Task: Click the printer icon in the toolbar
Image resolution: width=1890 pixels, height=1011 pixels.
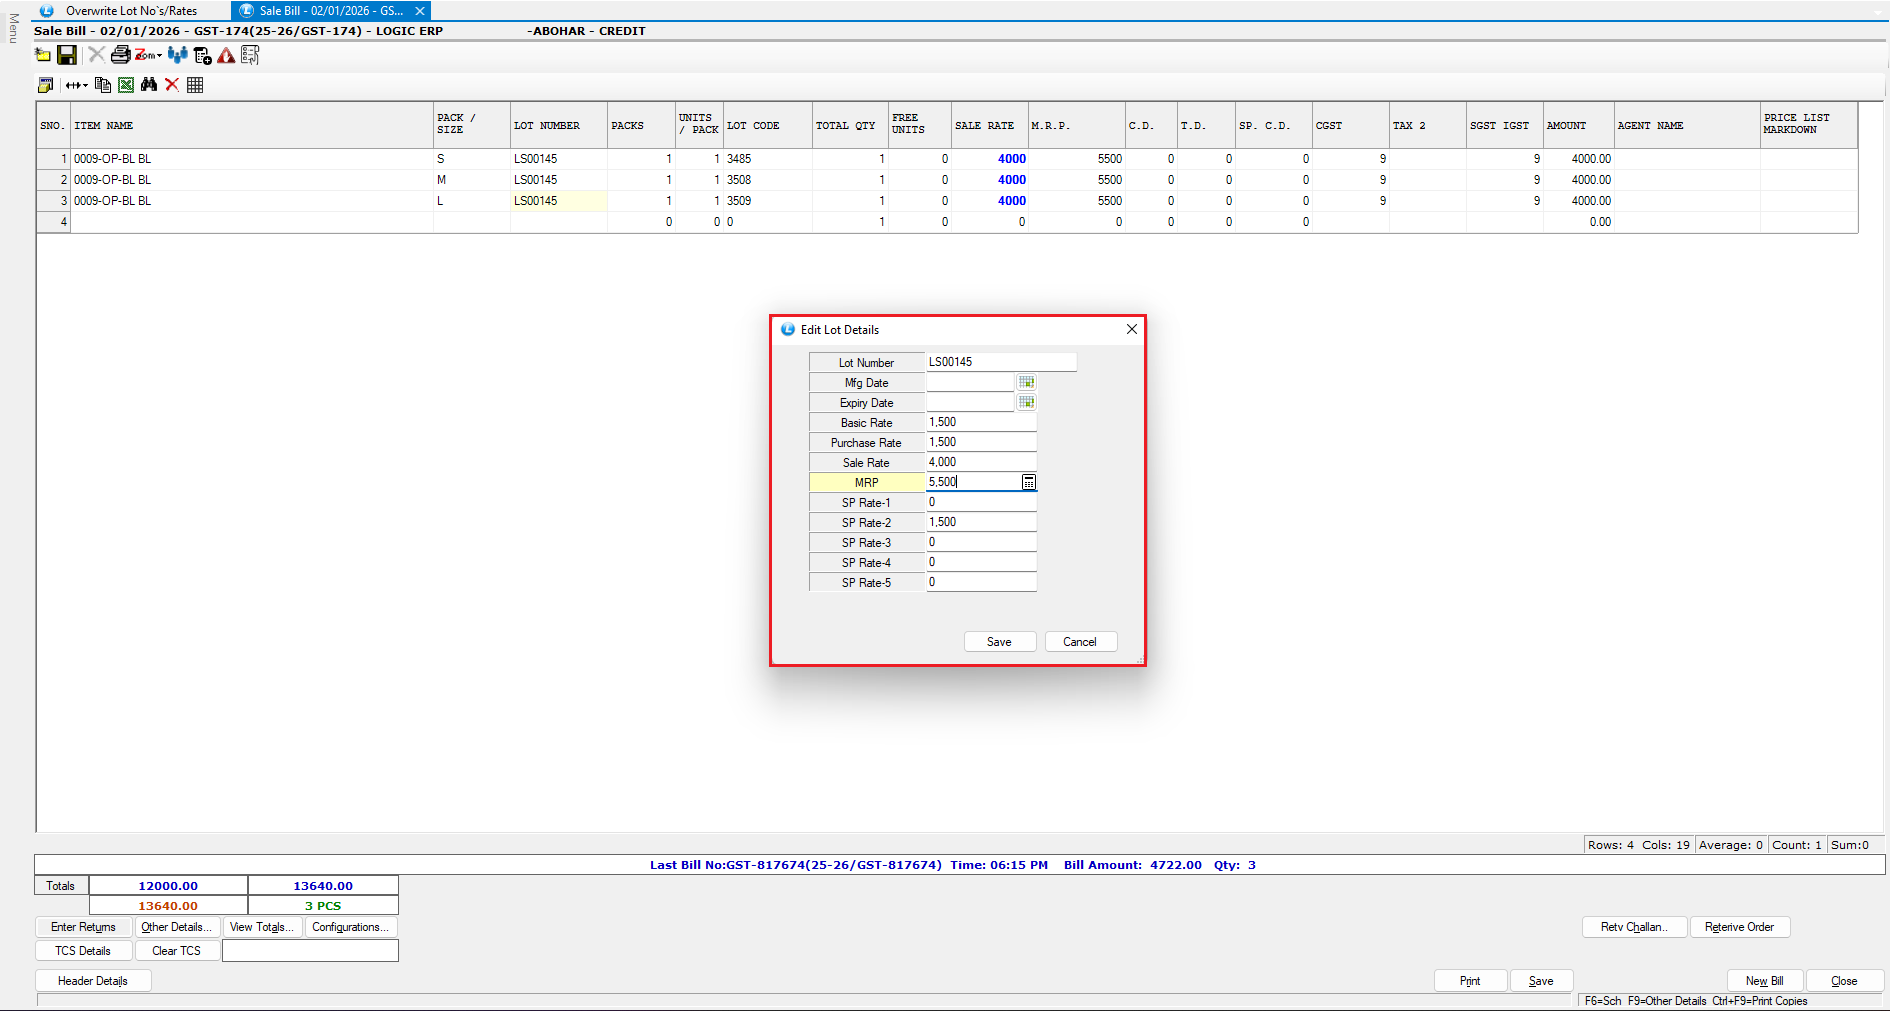Action: tap(120, 55)
